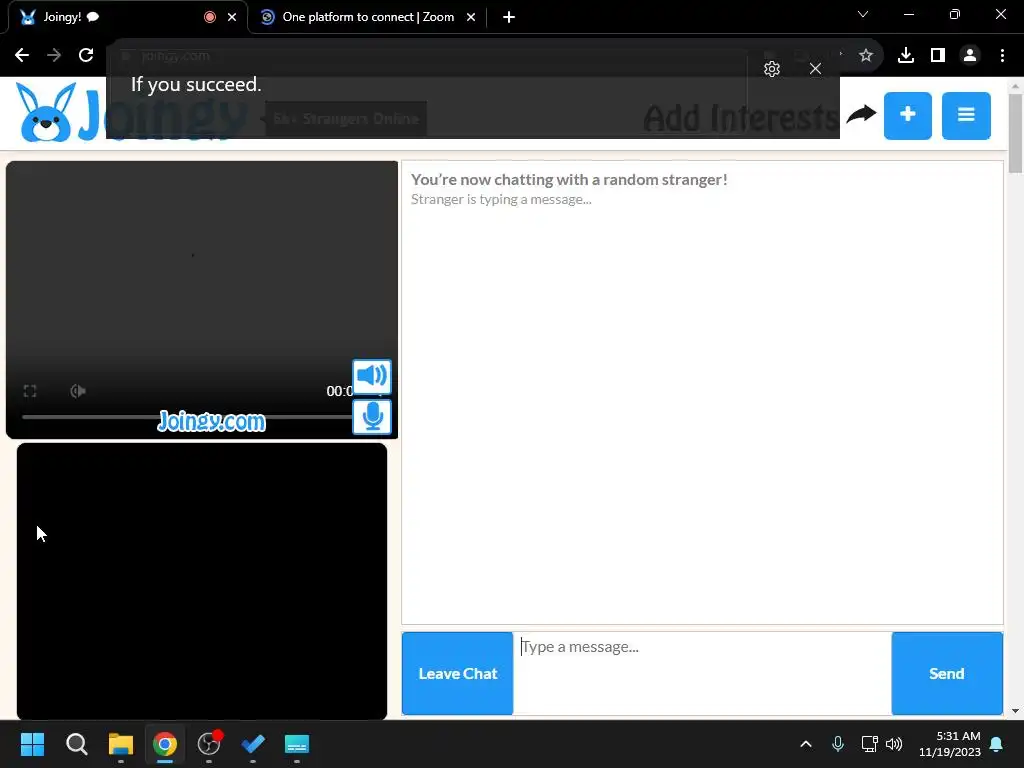Screen dimensions: 1024x768
Task: Open network tray icon
Action: coord(869,744)
